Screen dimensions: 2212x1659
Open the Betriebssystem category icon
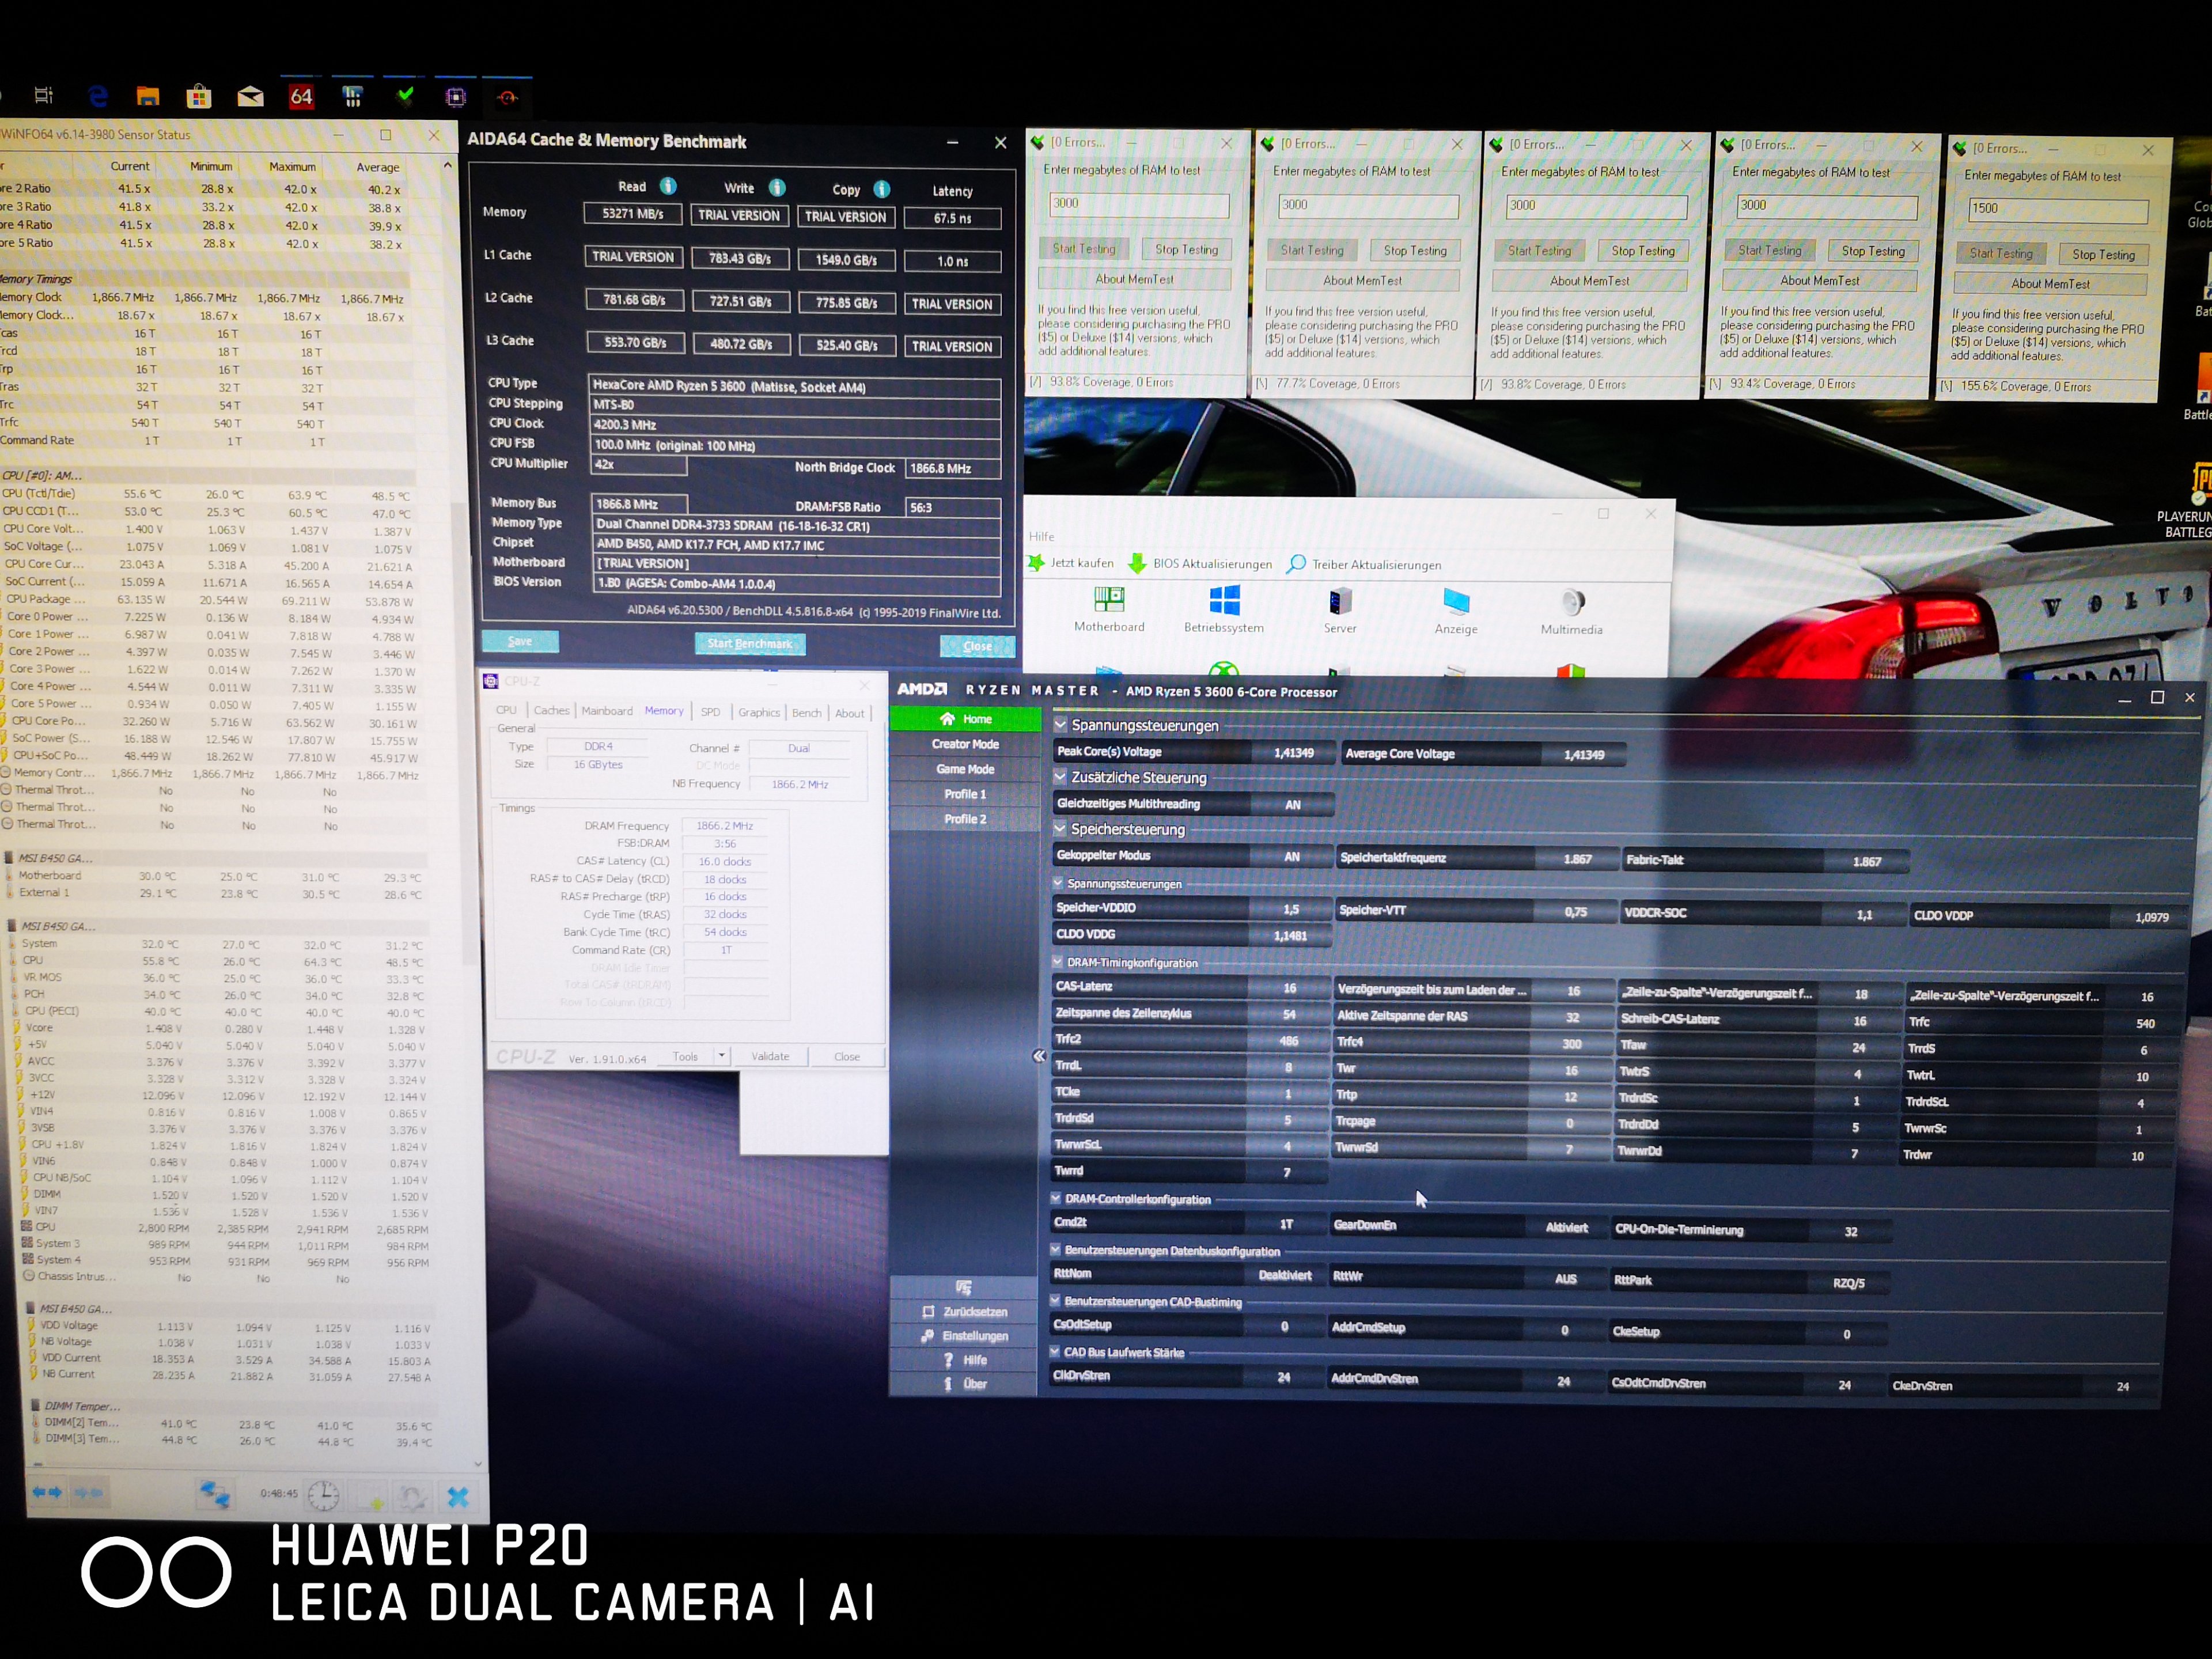pyautogui.click(x=1224, y=601)
